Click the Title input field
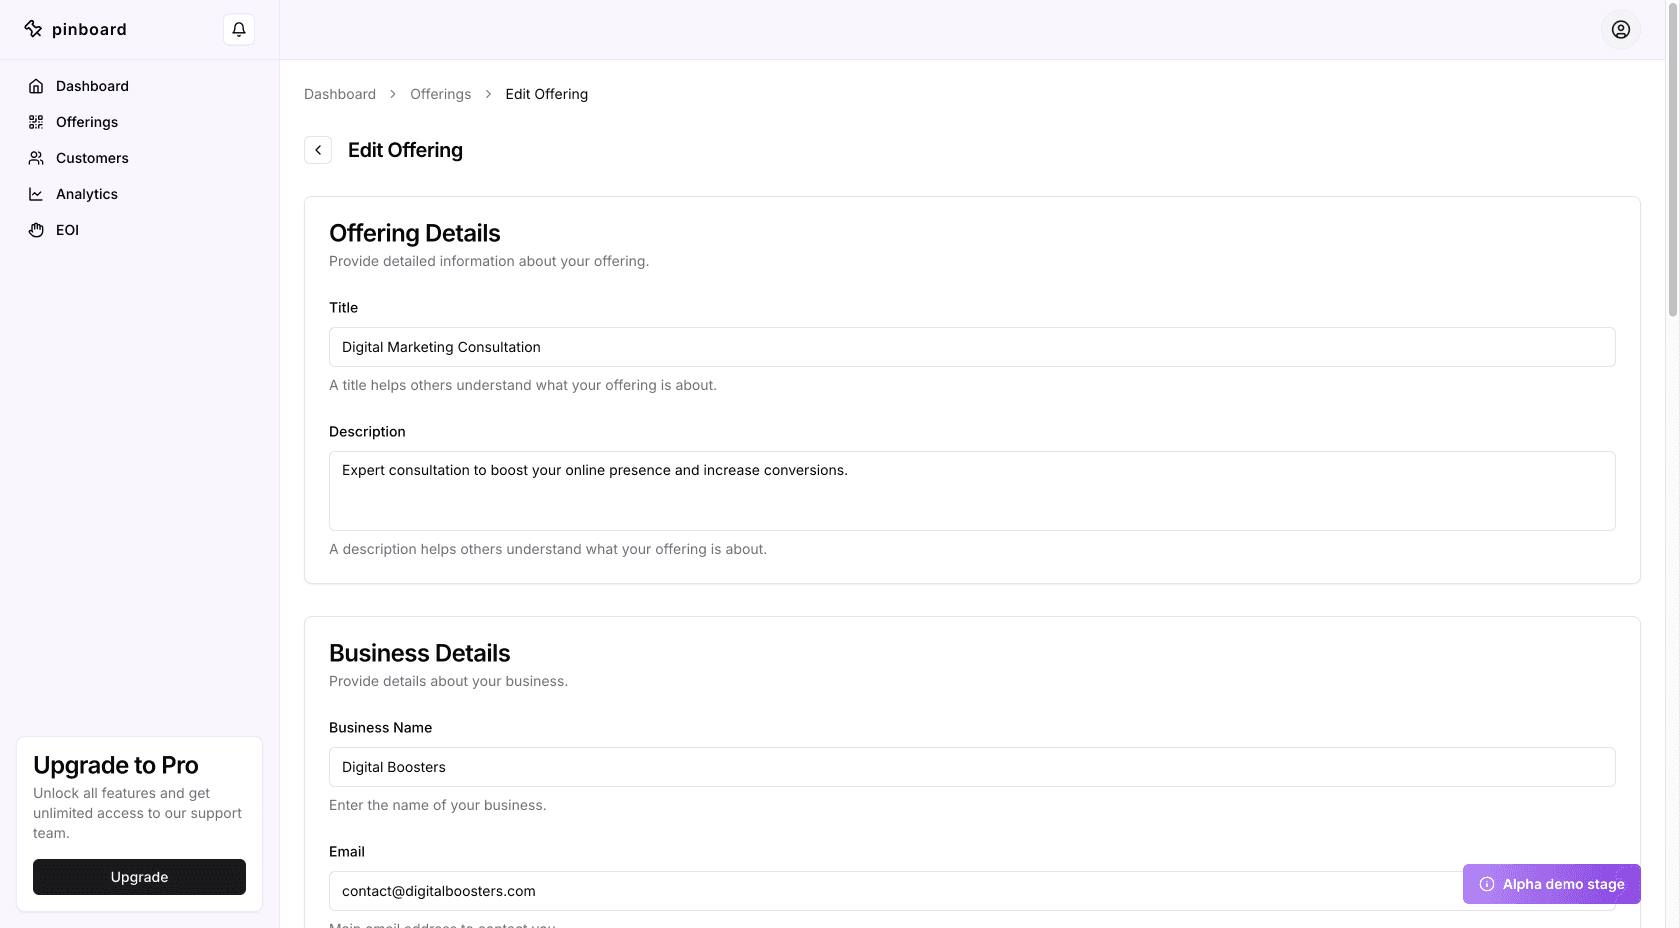The height and width of the screenshot is (928, 1680). [972, 347]
